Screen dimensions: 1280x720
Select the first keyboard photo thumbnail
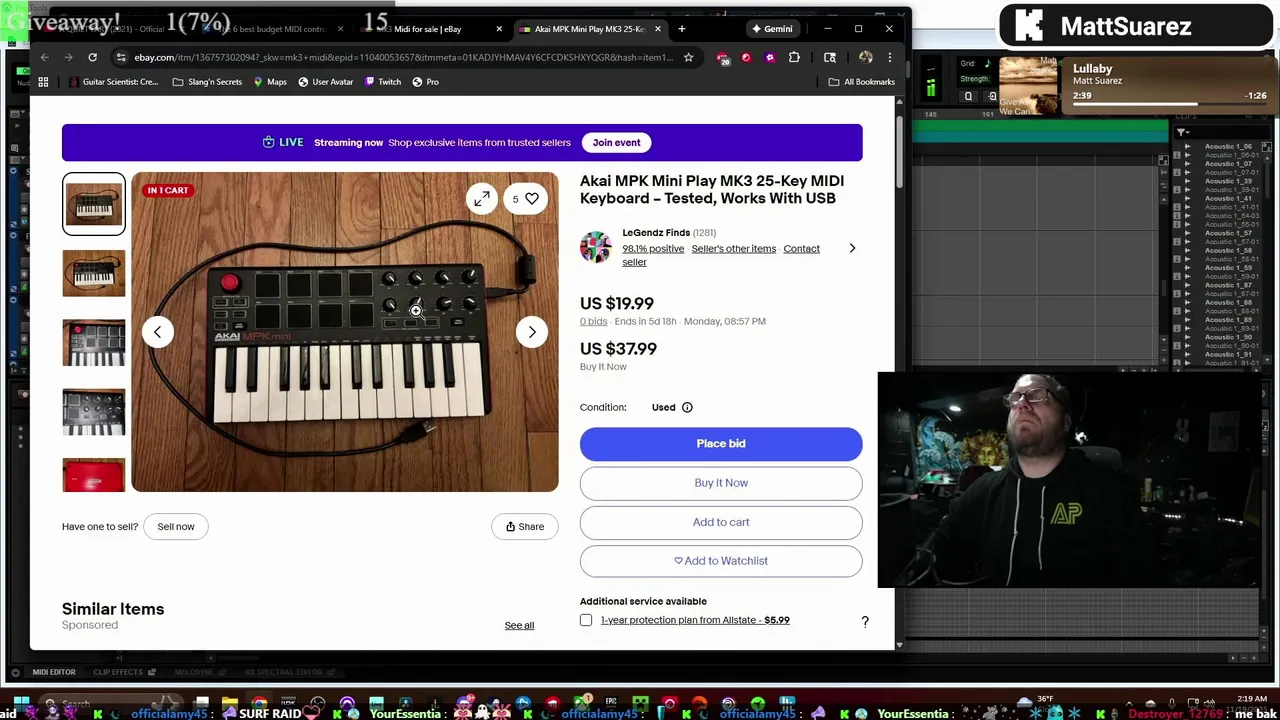tap(94, 204)
